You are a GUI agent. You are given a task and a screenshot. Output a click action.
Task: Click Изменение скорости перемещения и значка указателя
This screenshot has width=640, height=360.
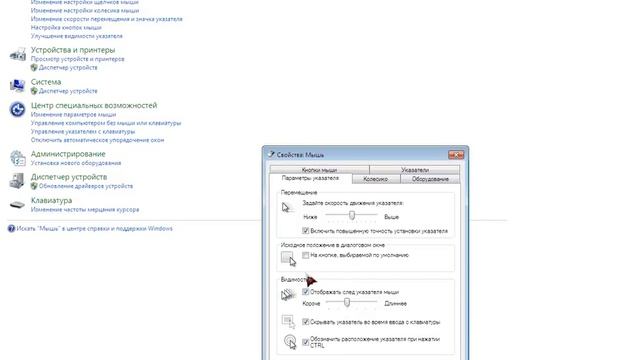107,19
